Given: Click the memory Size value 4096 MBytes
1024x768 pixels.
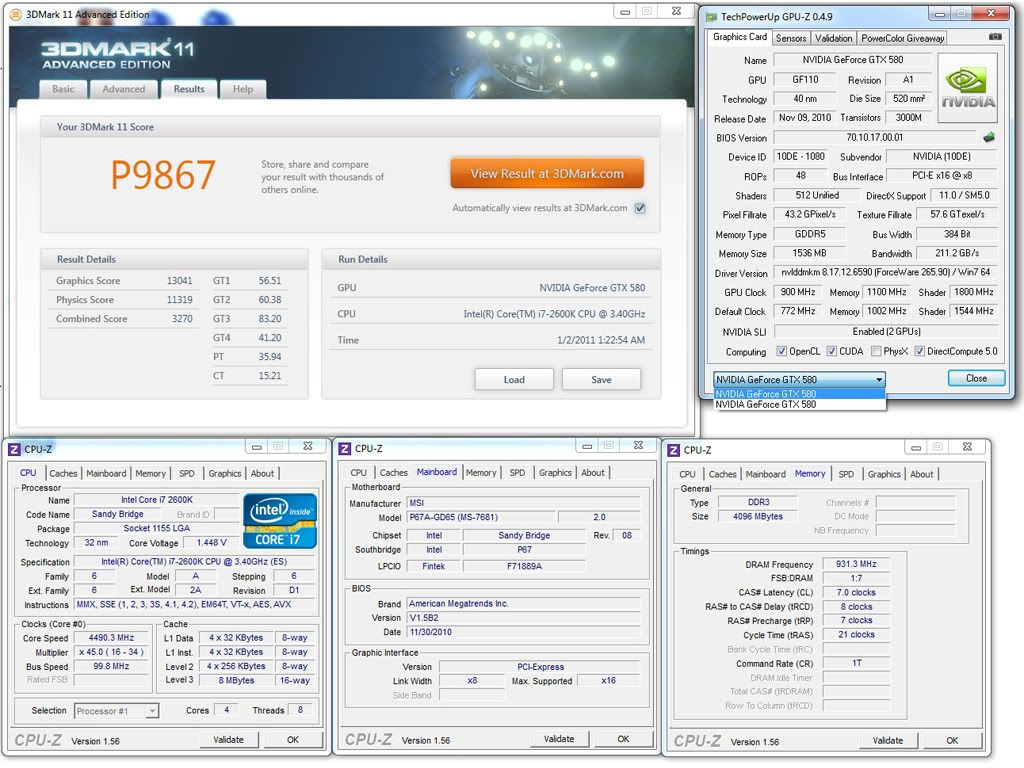Looking at the screenshot, I should point(758,516).
